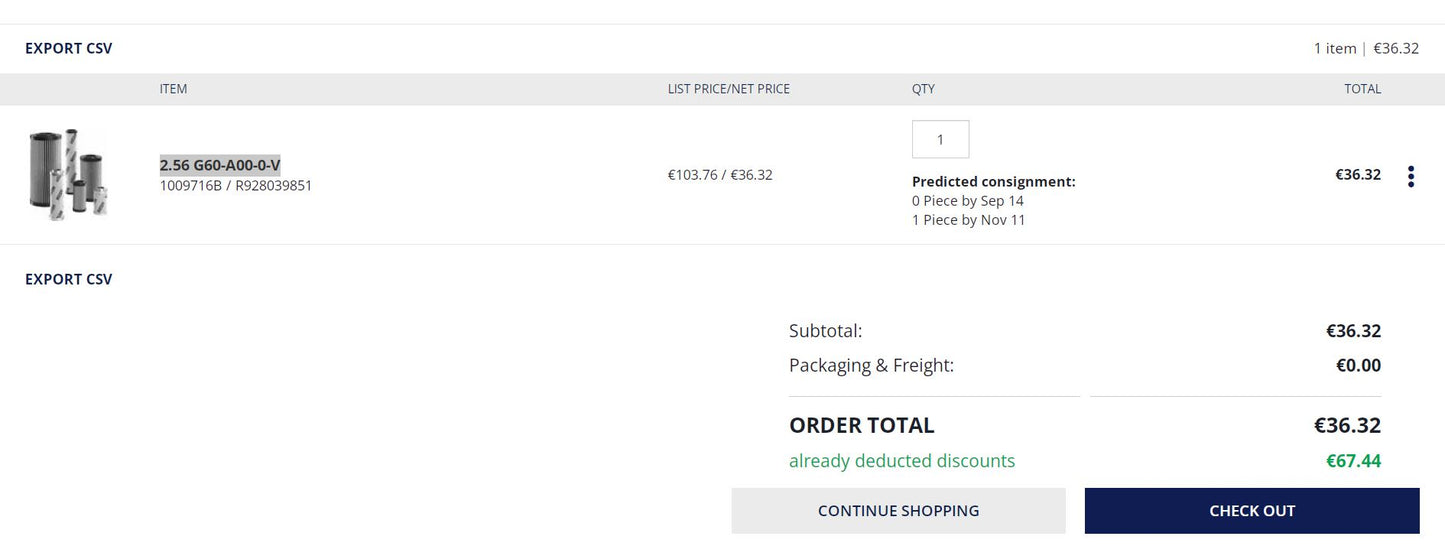Open the three-dot item options menu
The image size is (1445, 559).
pos(1410,177)
